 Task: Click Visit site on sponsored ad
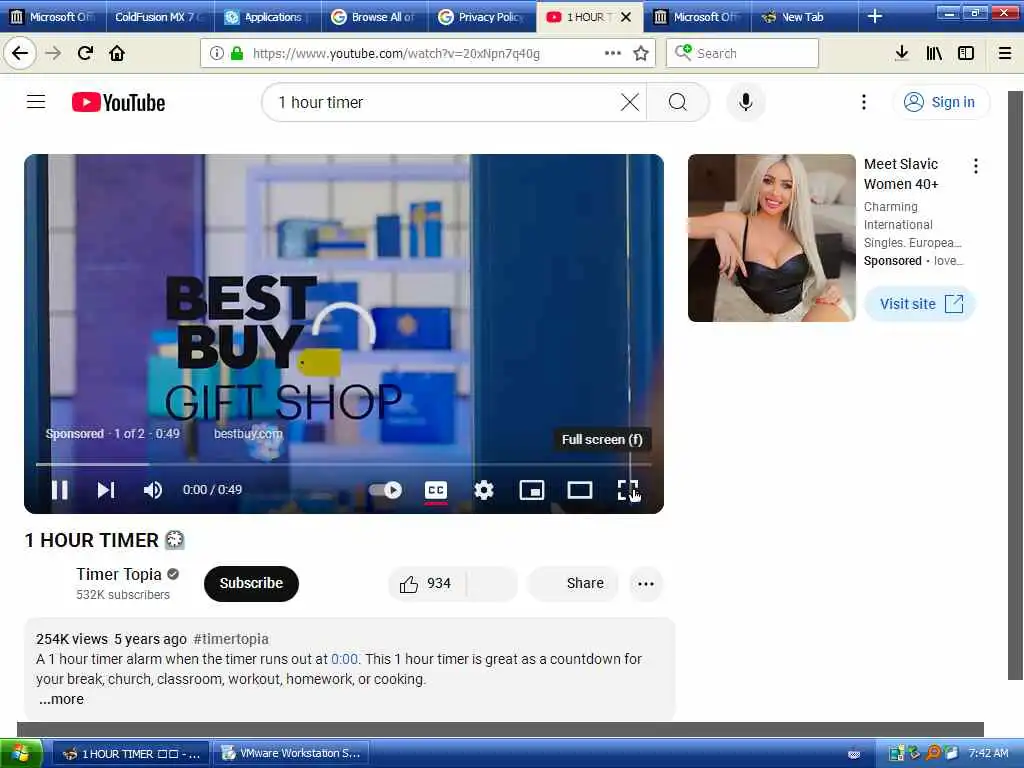click(920, 304)
